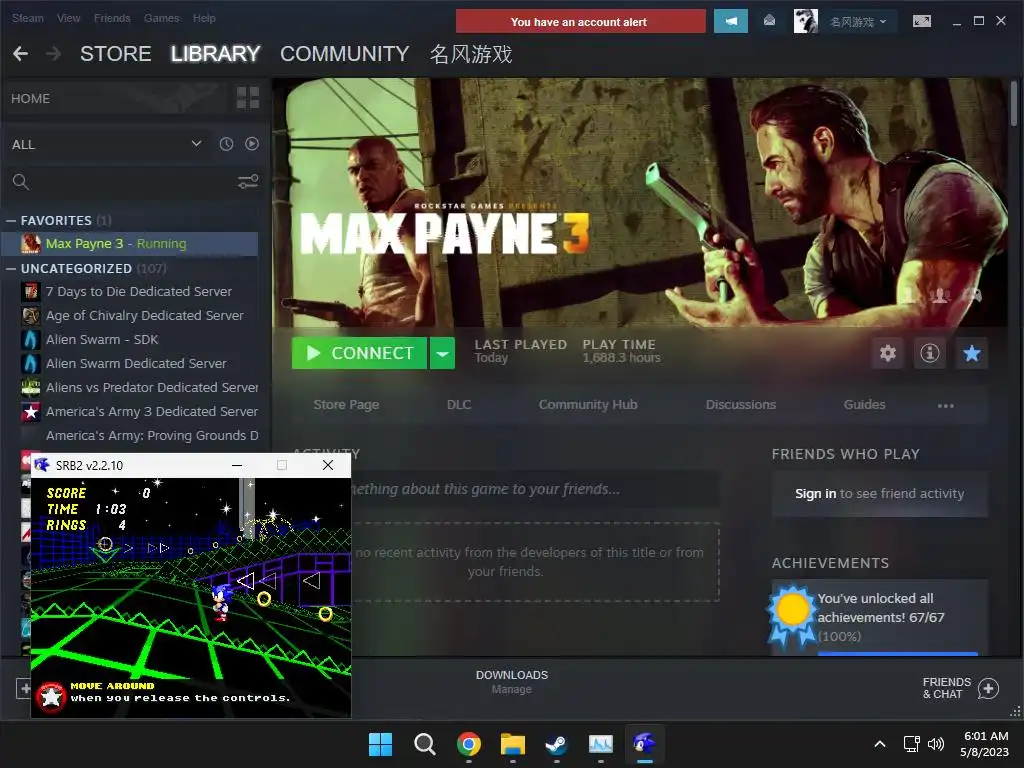Screen dimensions: 1024x768
Task: Open advanced filter settings icon
Action: coord(248,182)
